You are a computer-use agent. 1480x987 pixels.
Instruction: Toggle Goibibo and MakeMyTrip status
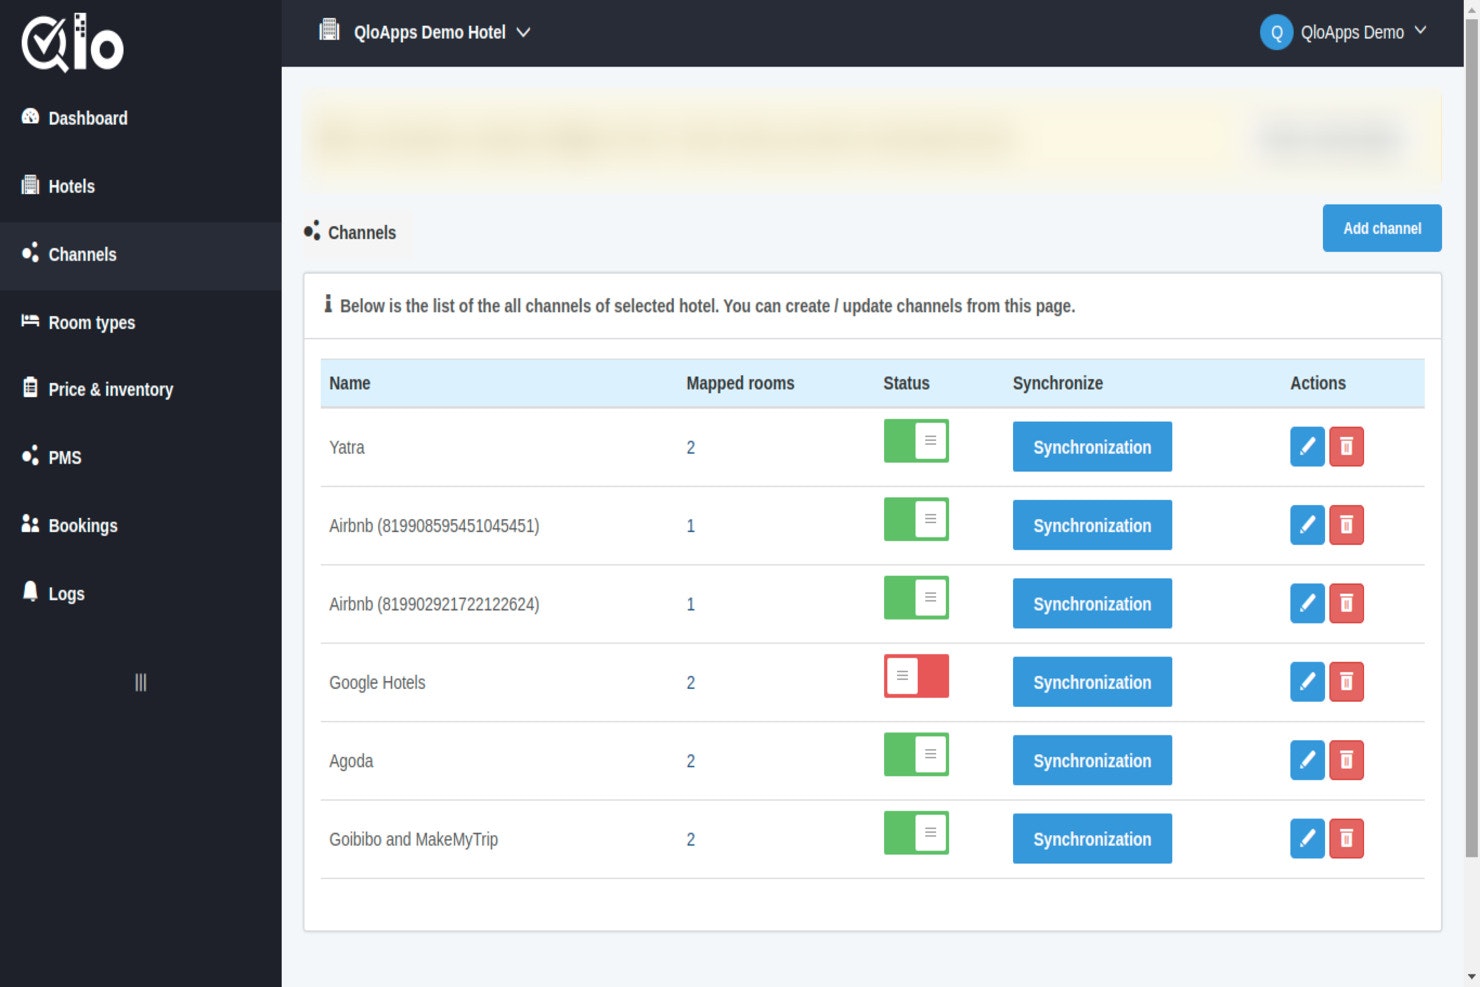point(916,833)
